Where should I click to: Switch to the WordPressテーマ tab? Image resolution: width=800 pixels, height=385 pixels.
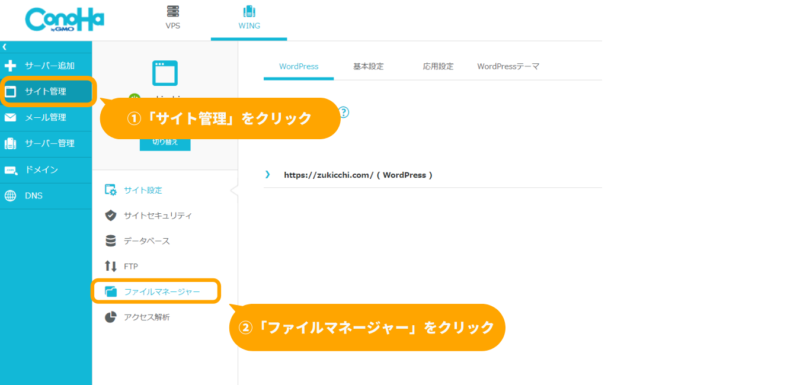point(508,66)
